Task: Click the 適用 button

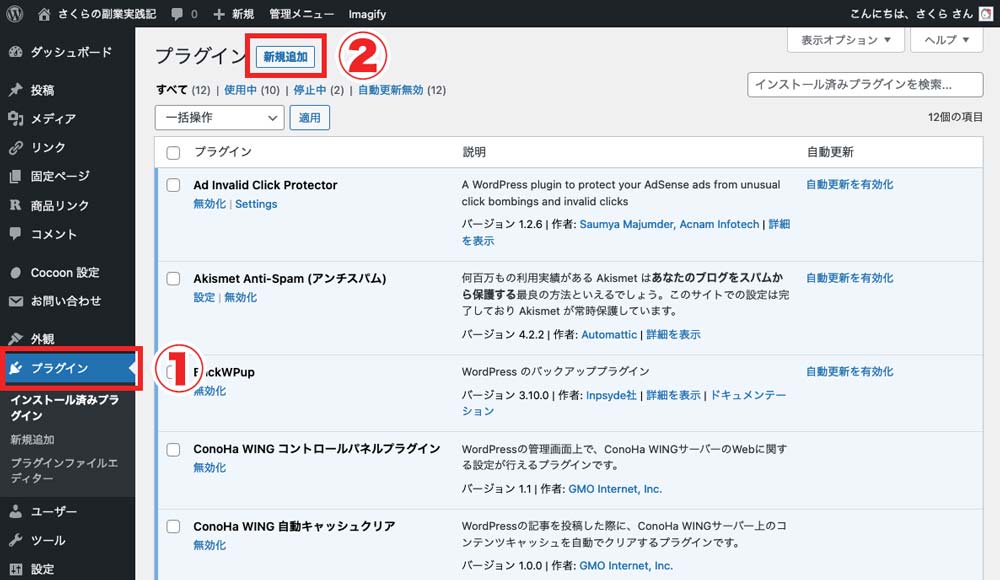Action: coord(310,117)
